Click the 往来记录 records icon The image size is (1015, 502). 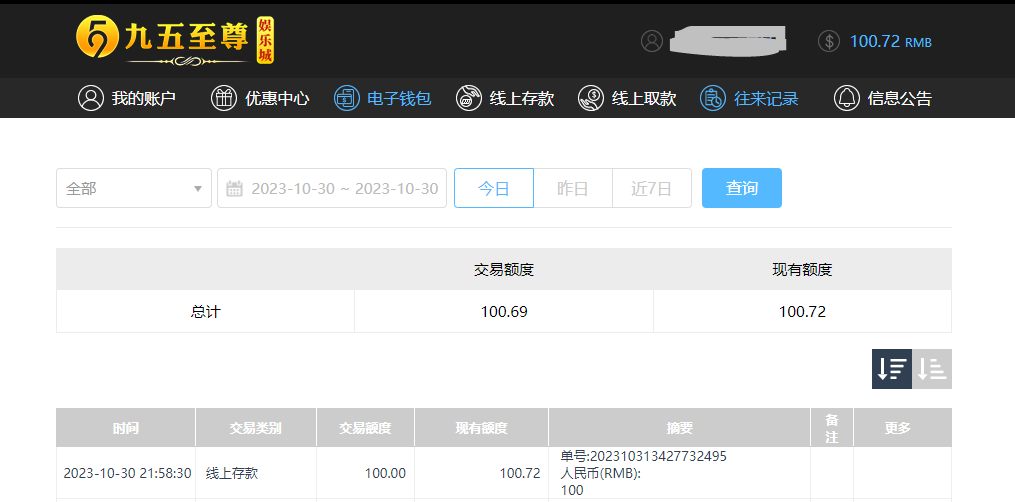pos(713,98)
